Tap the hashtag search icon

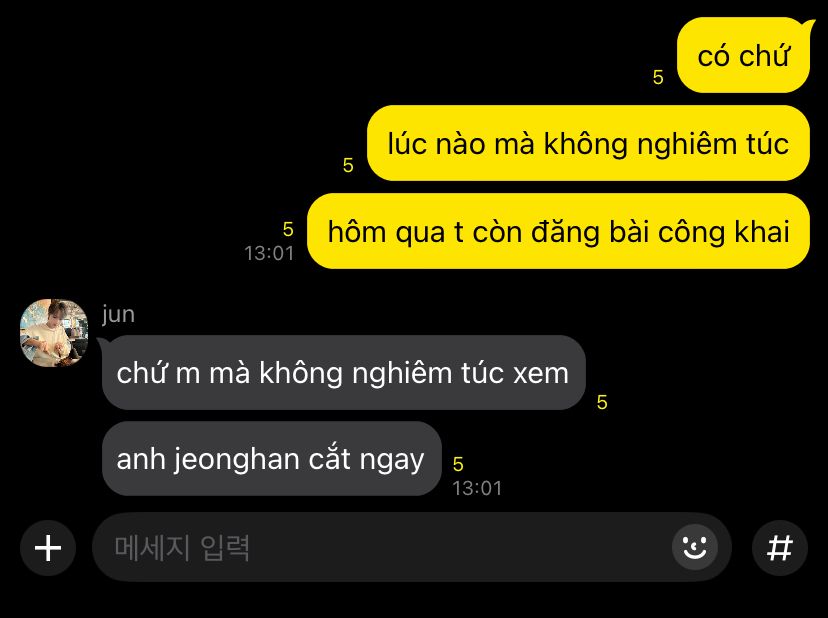(779, 548)
